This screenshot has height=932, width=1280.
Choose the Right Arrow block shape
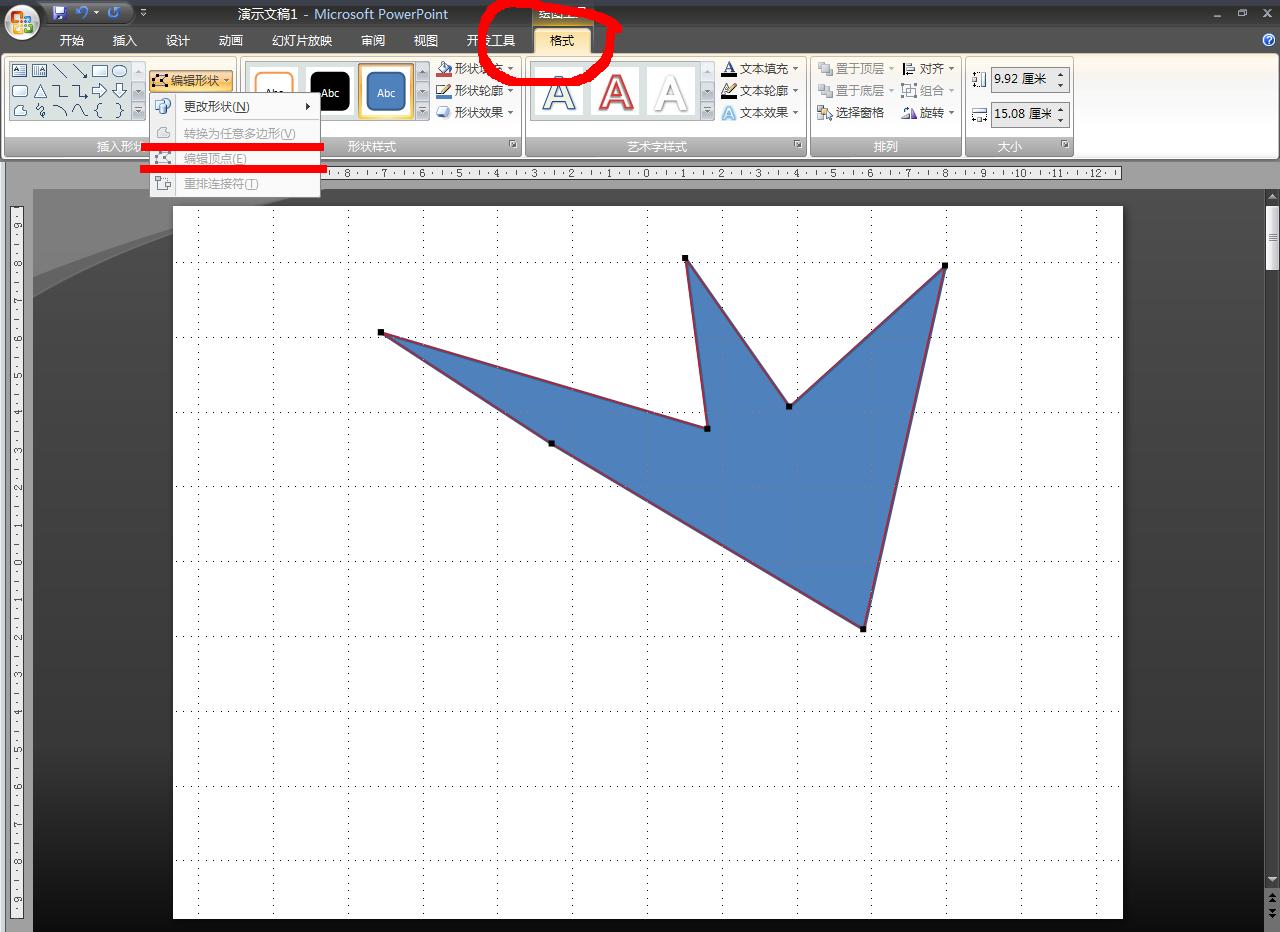click(x=100, y=91)
